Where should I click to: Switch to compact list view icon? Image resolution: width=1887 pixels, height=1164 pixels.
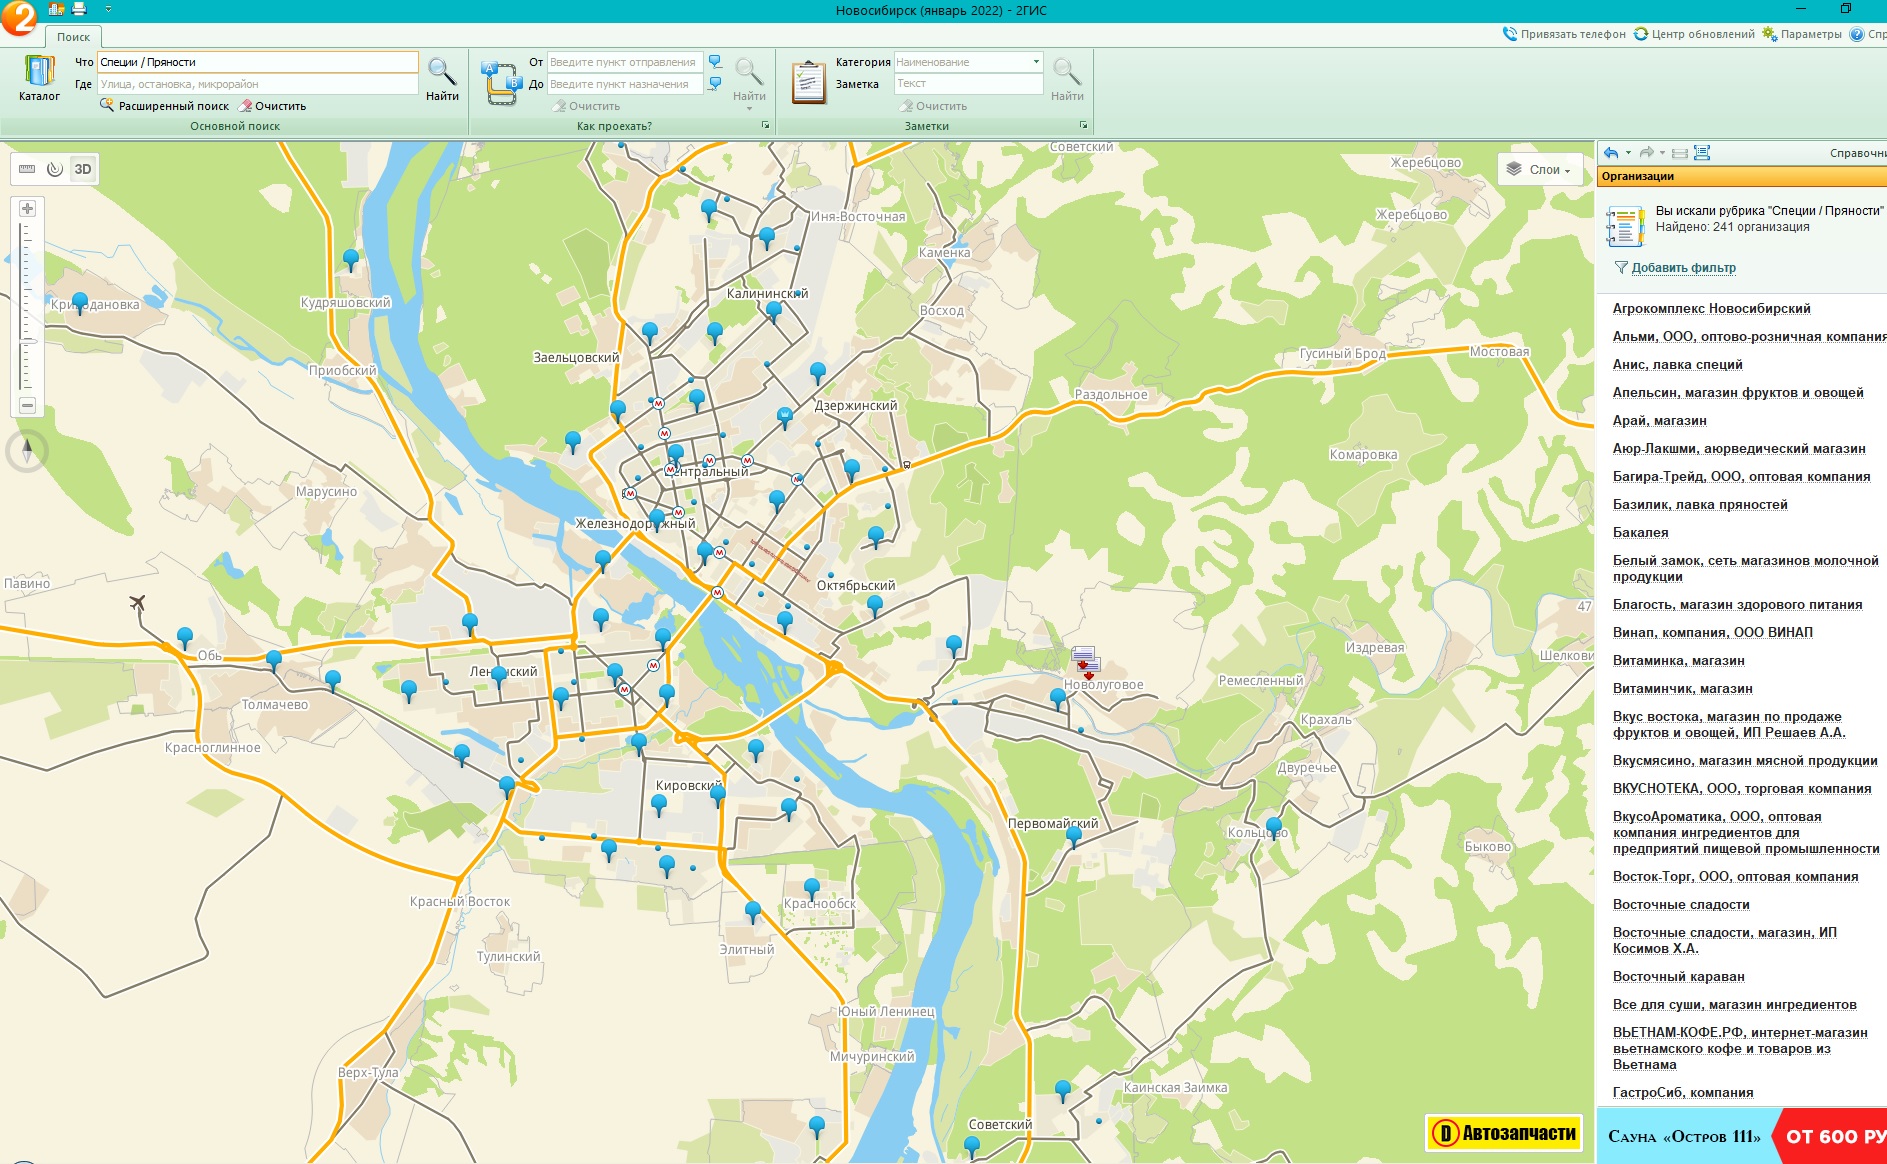coord(1680,153)
